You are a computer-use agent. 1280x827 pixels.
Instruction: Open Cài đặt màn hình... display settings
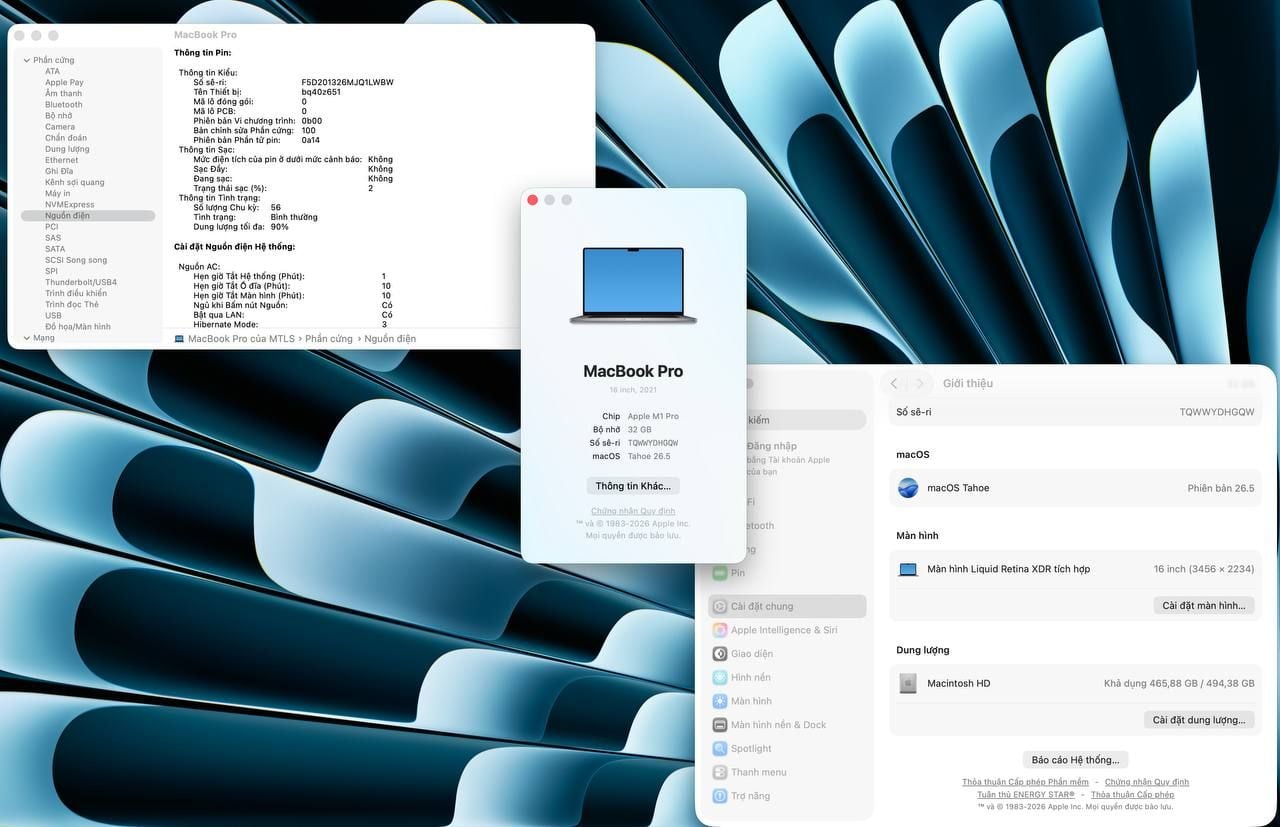pyautogui.click(x=1204, y=606)
